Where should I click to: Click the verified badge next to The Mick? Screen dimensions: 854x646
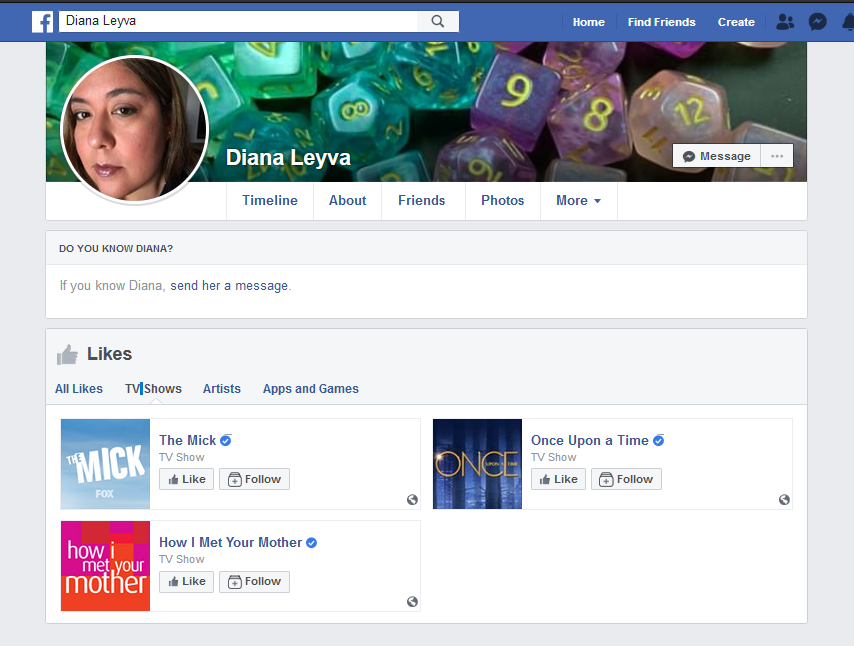pos(225,440)
